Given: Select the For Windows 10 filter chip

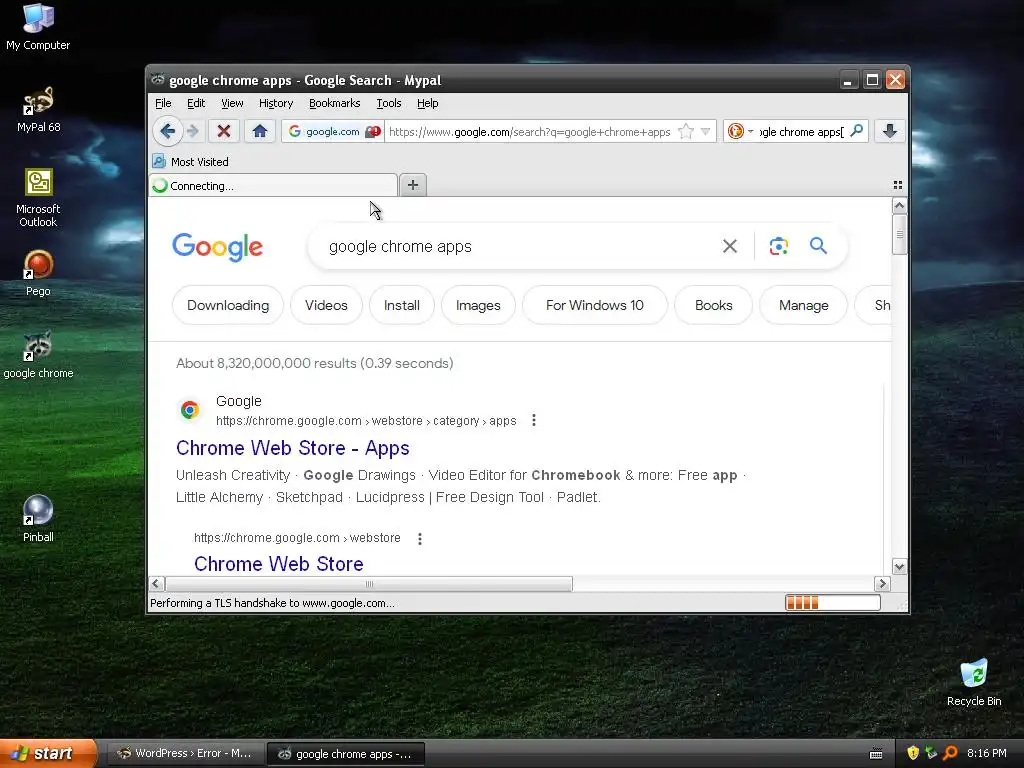Looking at the screenshot, I should point(595,305).
